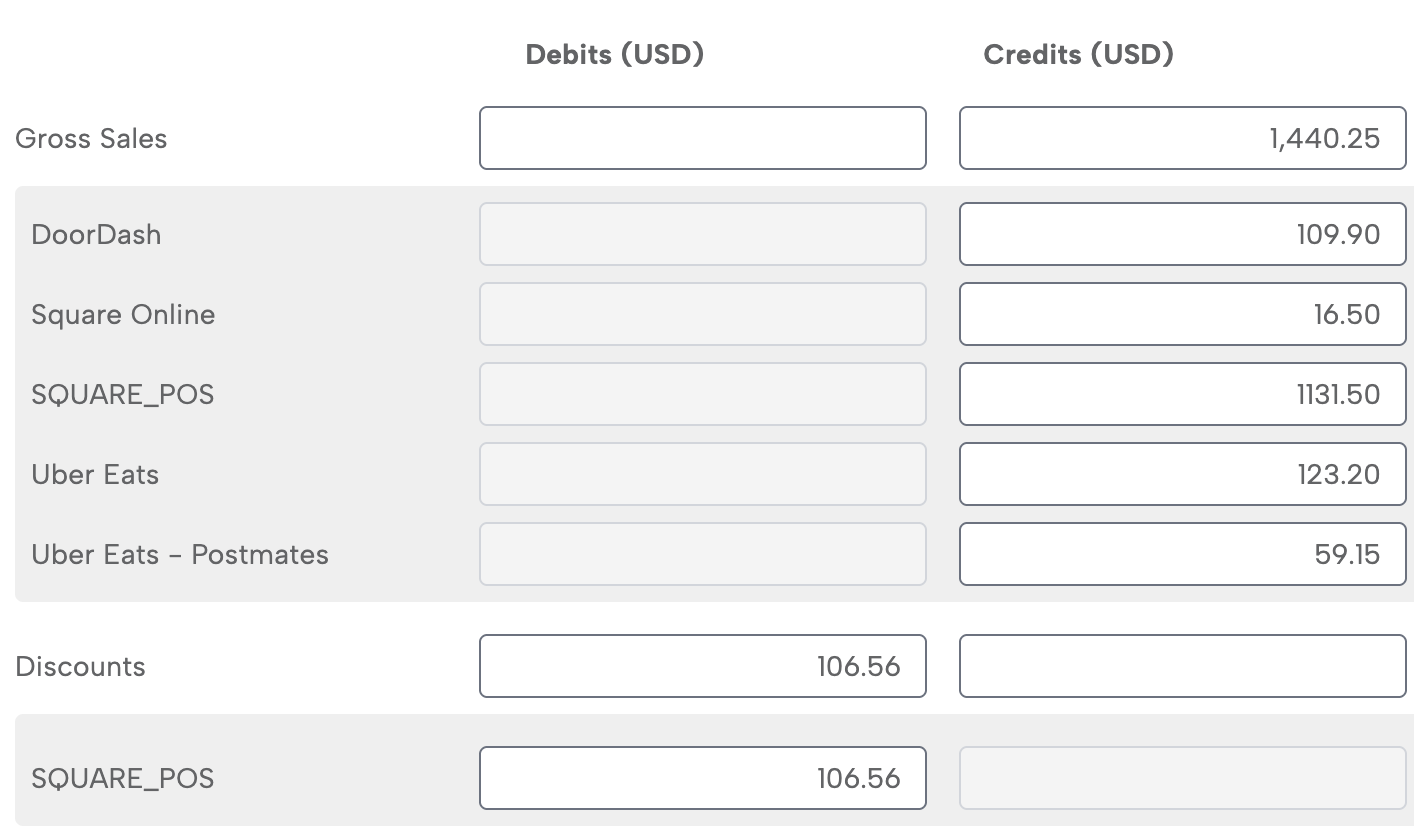Edit the Discounts debit field
This screenshot has width=1414, height=840.
point(702,666)
